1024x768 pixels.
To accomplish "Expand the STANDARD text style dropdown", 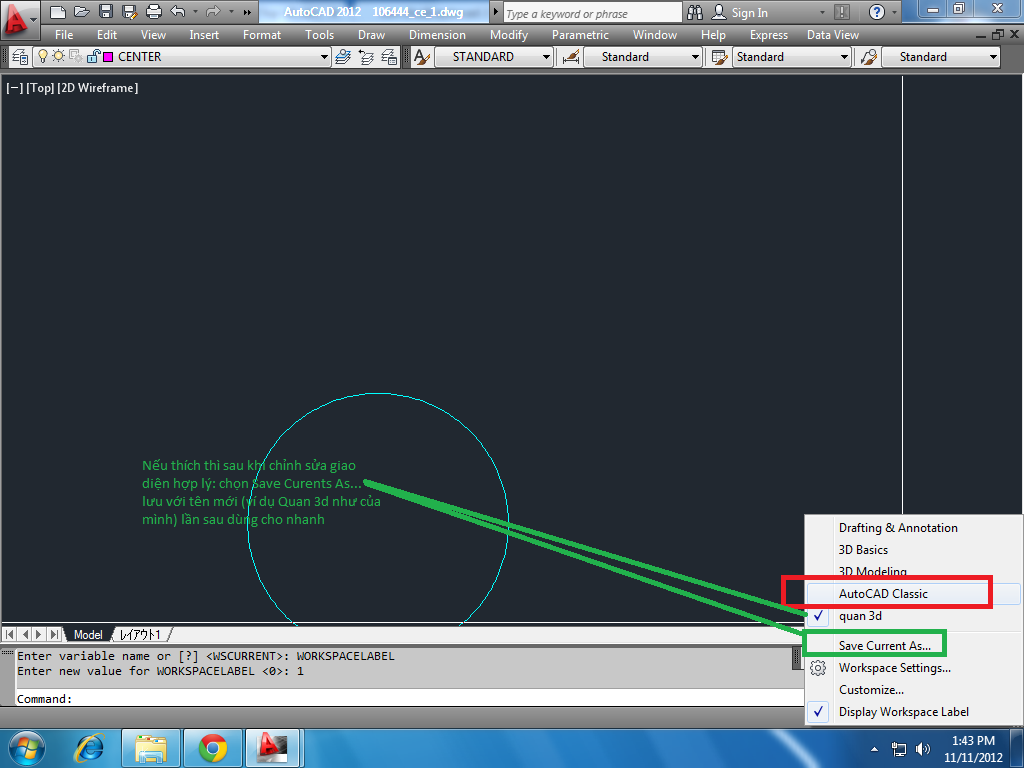I will [546, 57].
